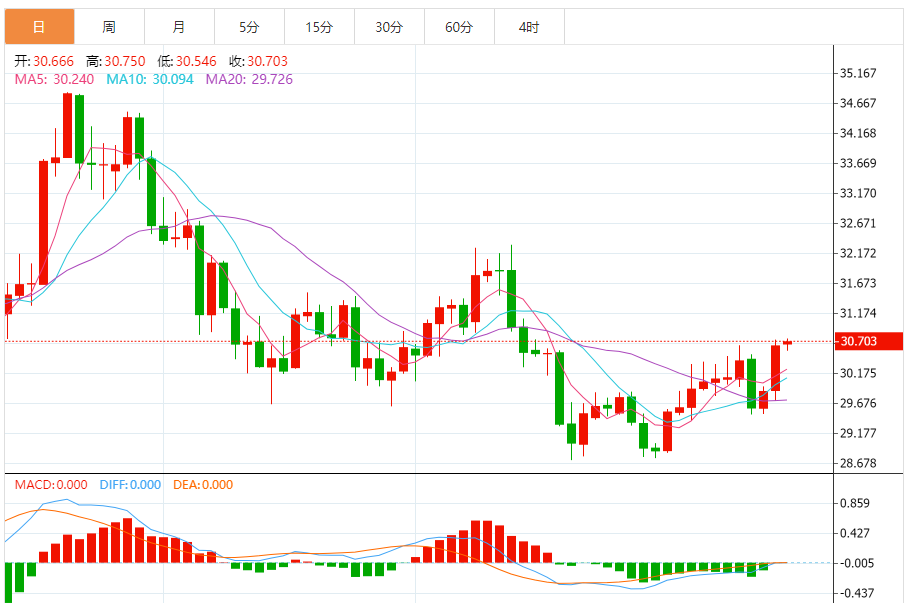
Task: Click the DEA:0.000 indicator label
Action: pos(203,485)
